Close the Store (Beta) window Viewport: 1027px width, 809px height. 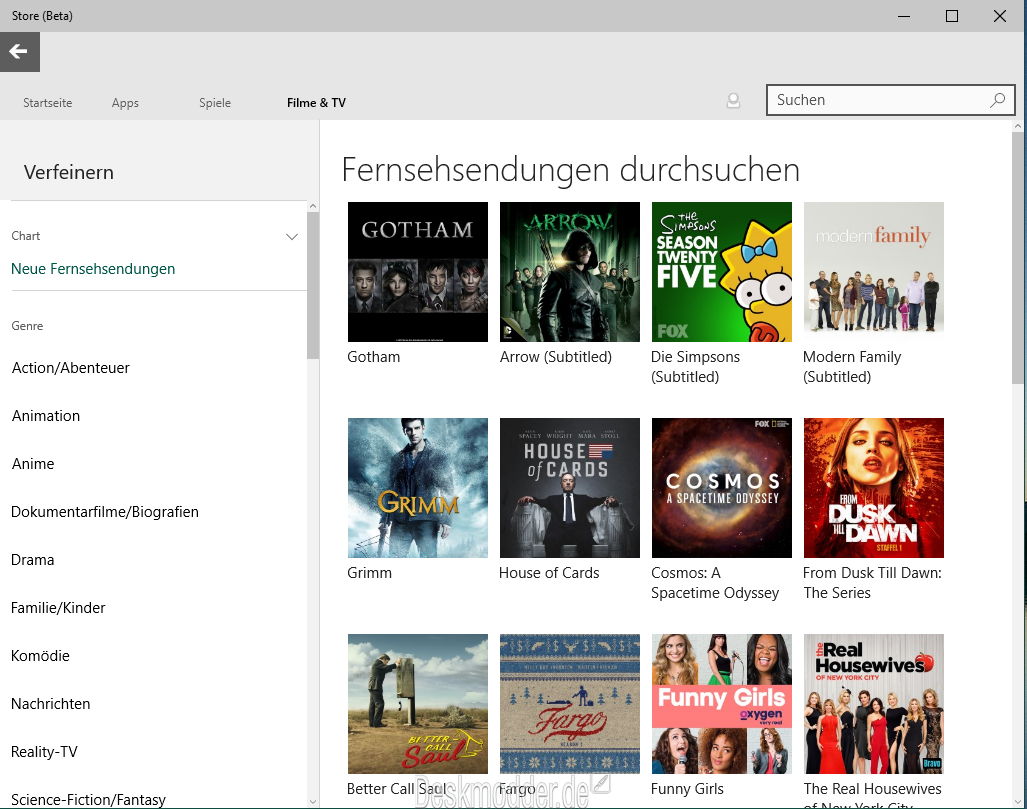1000,16
